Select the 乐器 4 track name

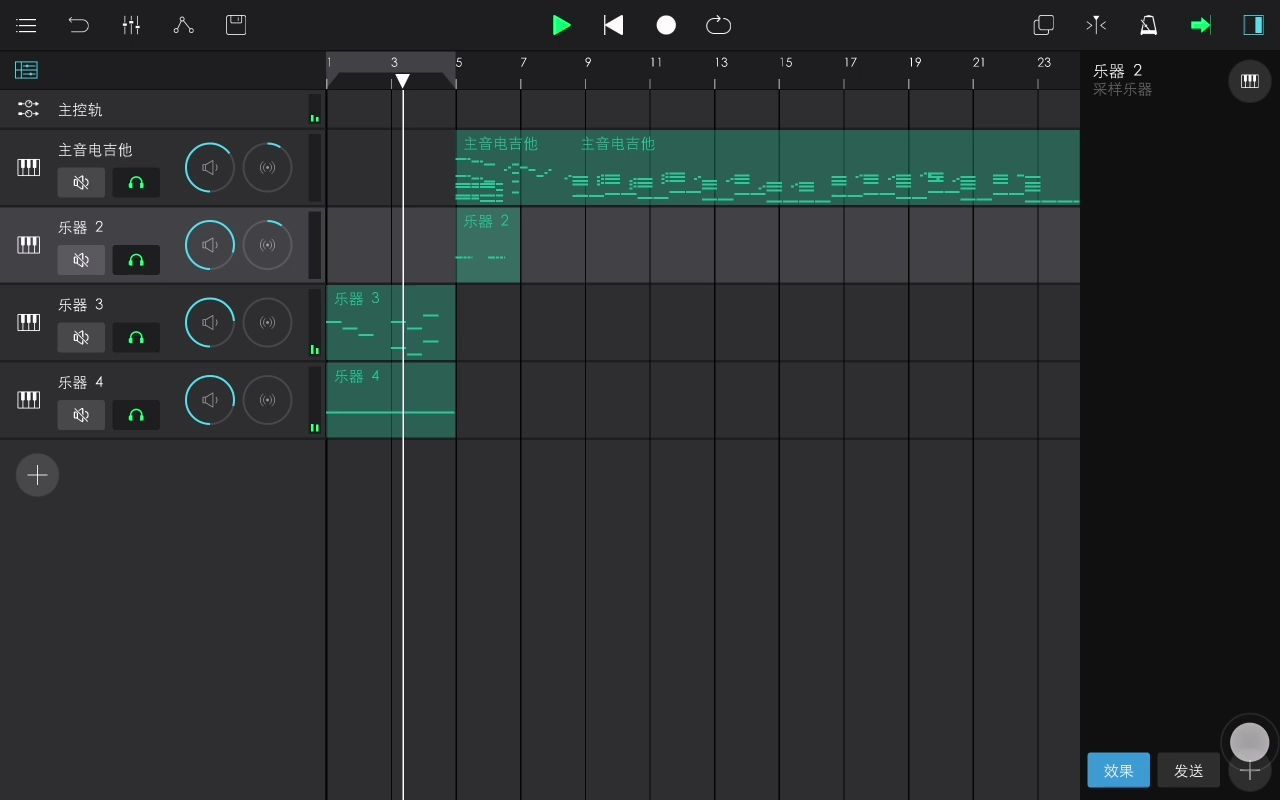point(81,382)
